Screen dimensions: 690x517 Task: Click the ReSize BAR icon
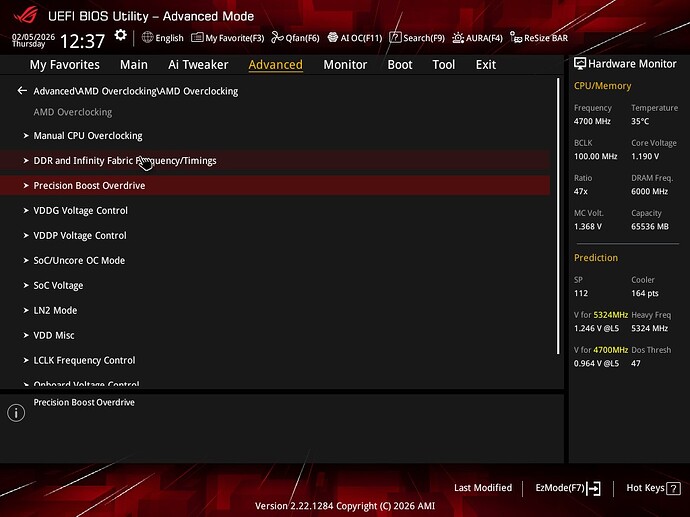(x=516, y=37)
